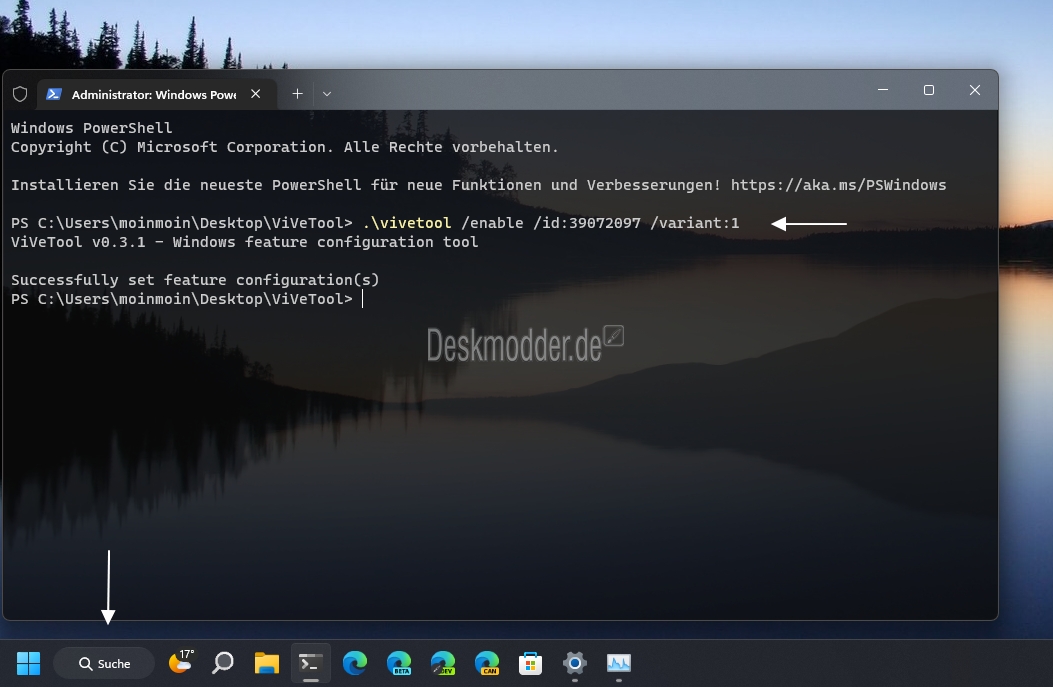Minimize the Terminal window
Screen dimensions: 1053x687
tap(883, 90)
